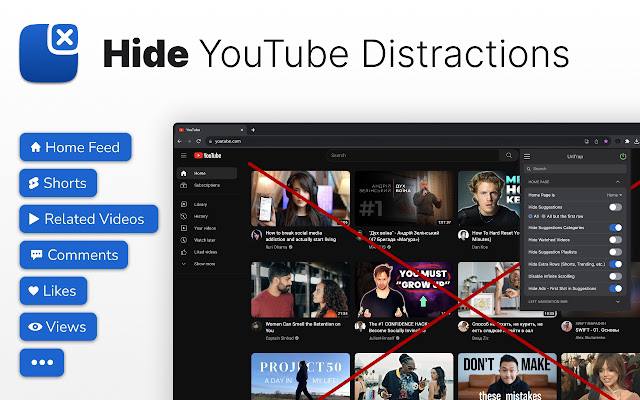Open Your videos in YouTube sidebar

click(x=207, y=228)
